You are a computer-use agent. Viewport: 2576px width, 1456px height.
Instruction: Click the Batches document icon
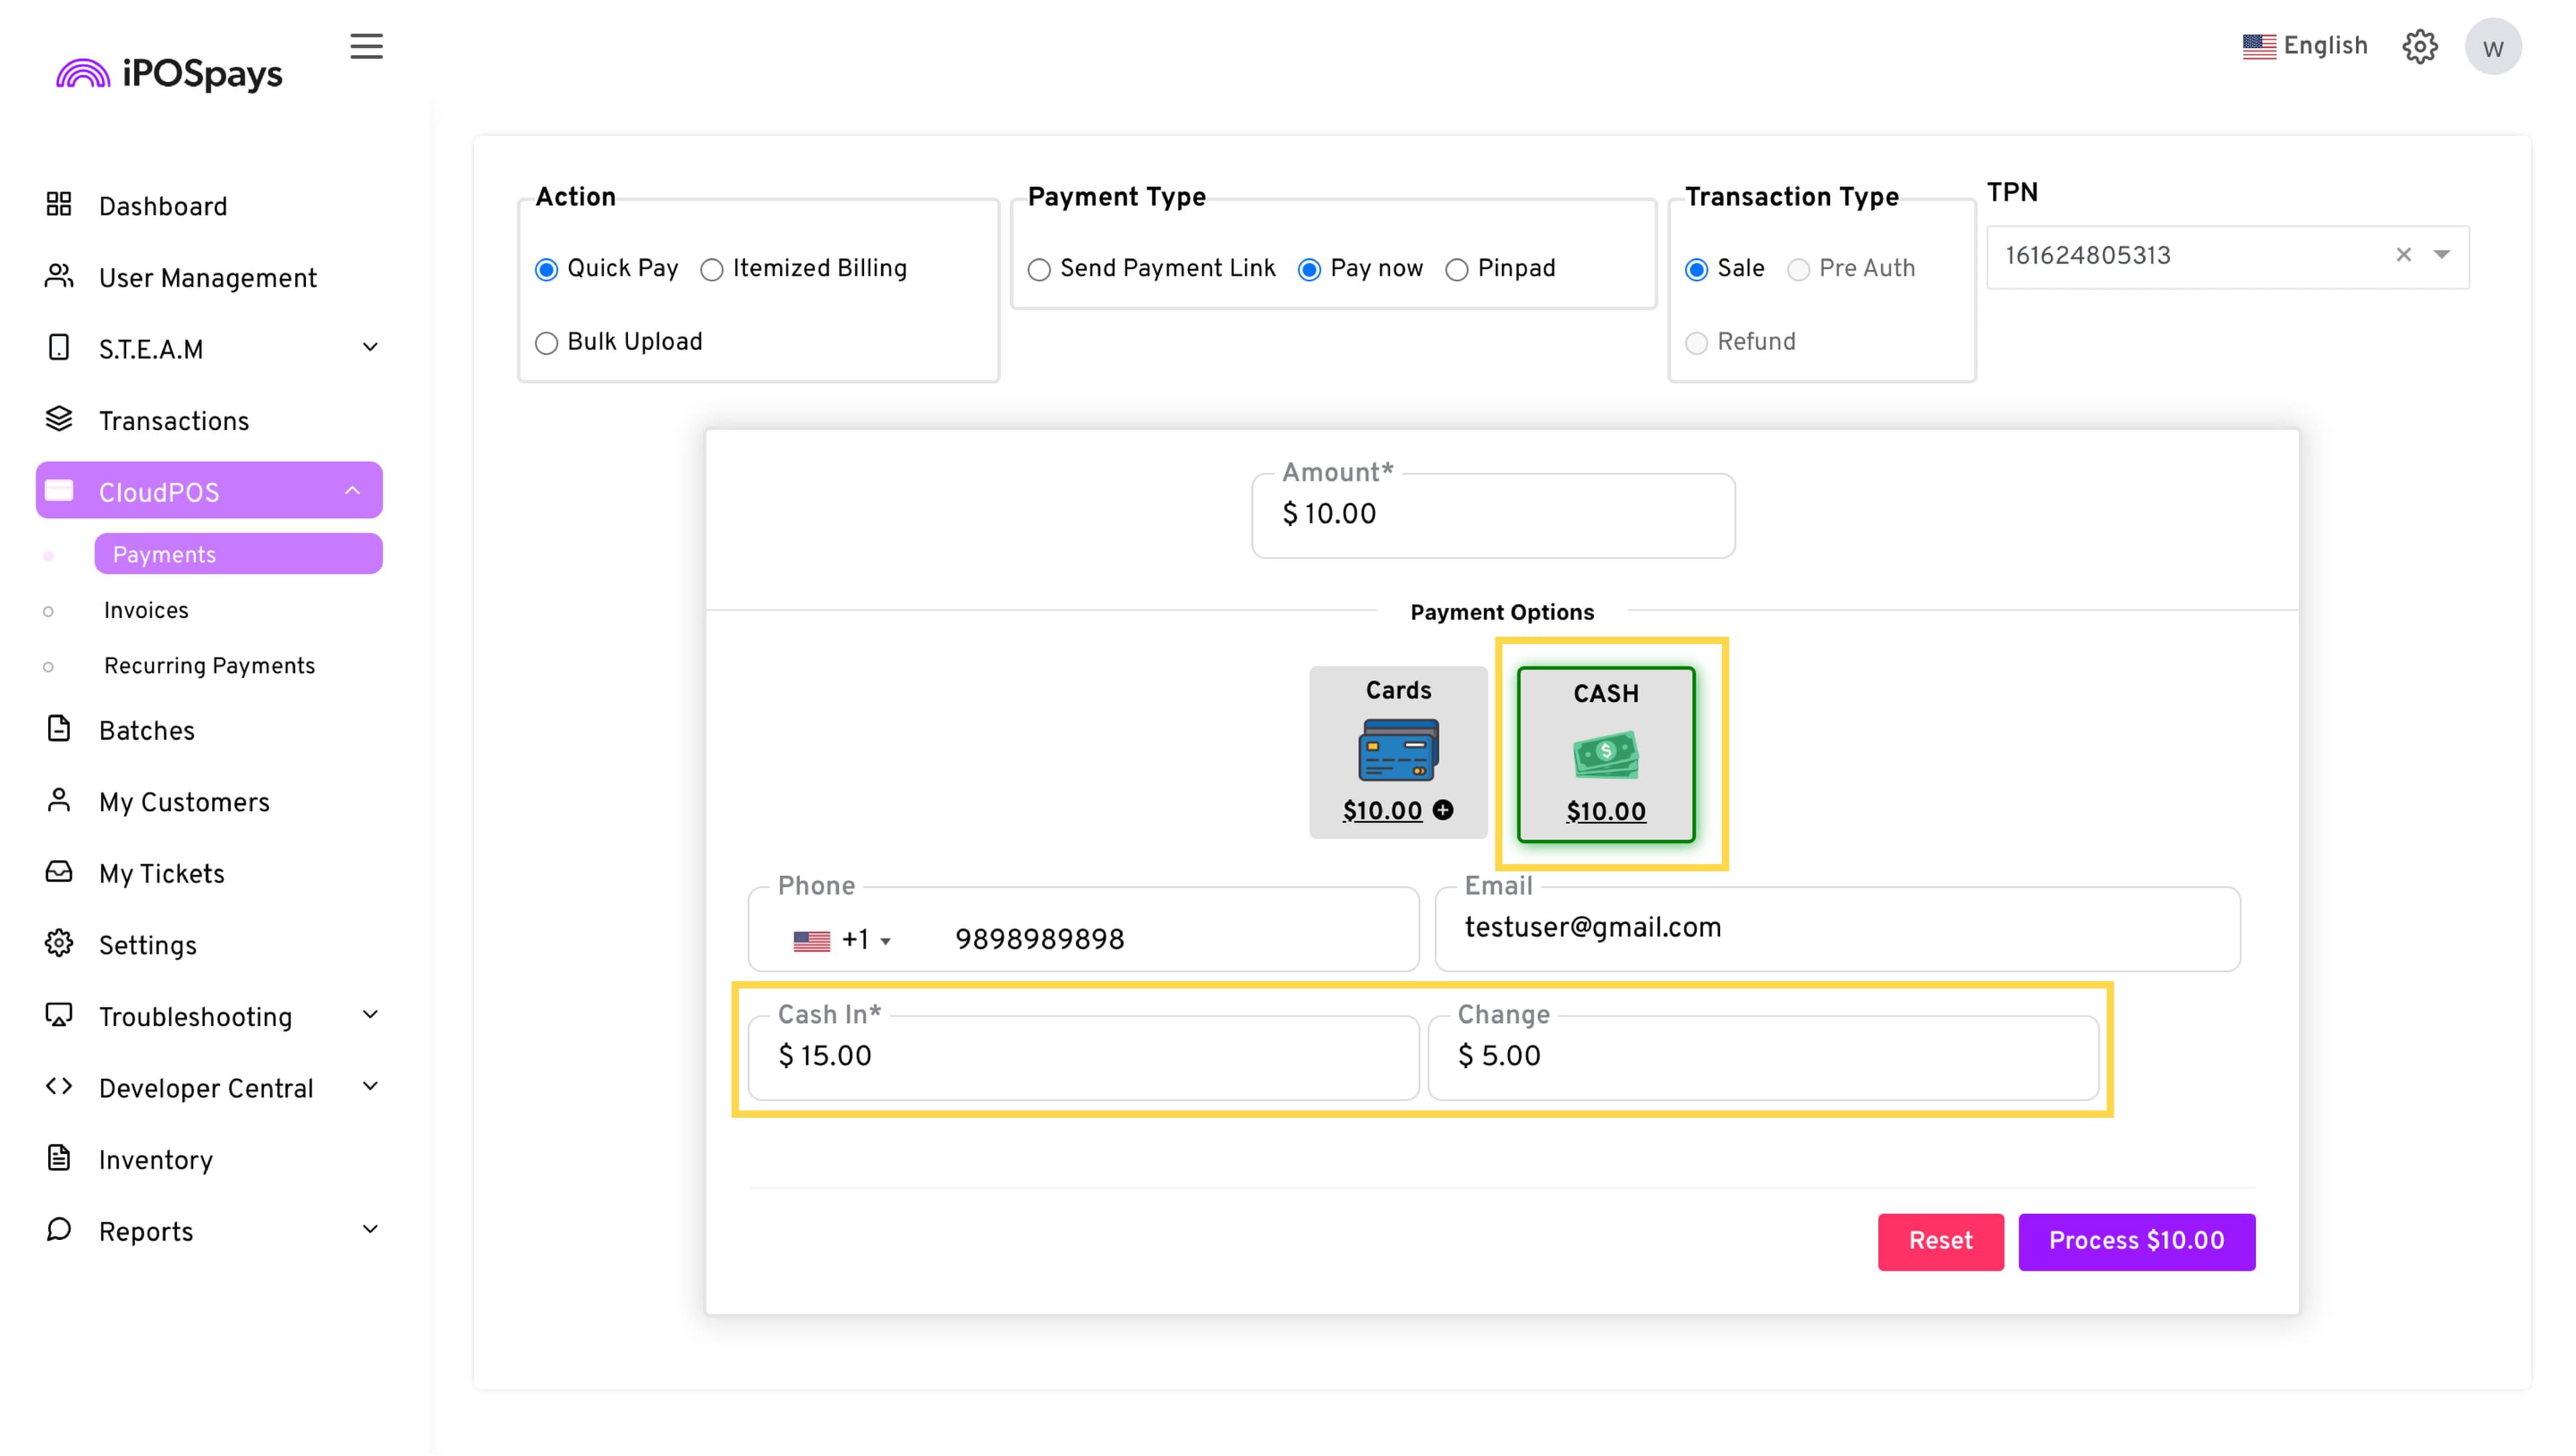59,729
